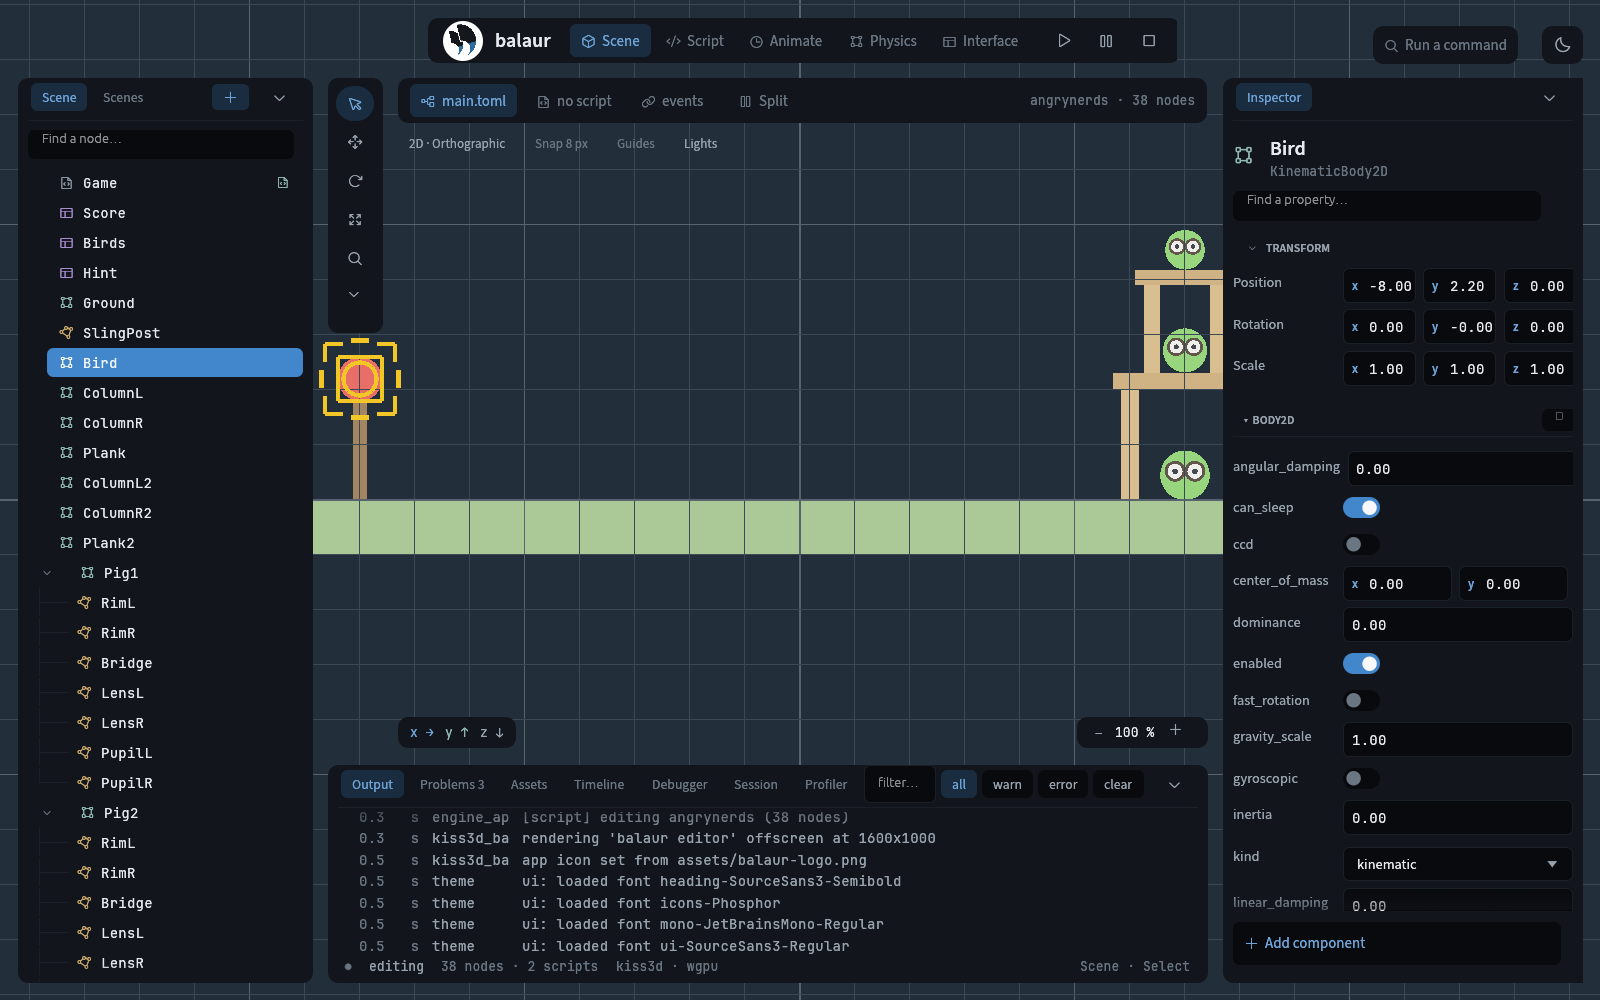
Task: Click Add component button
Action: click(1396, 943)
